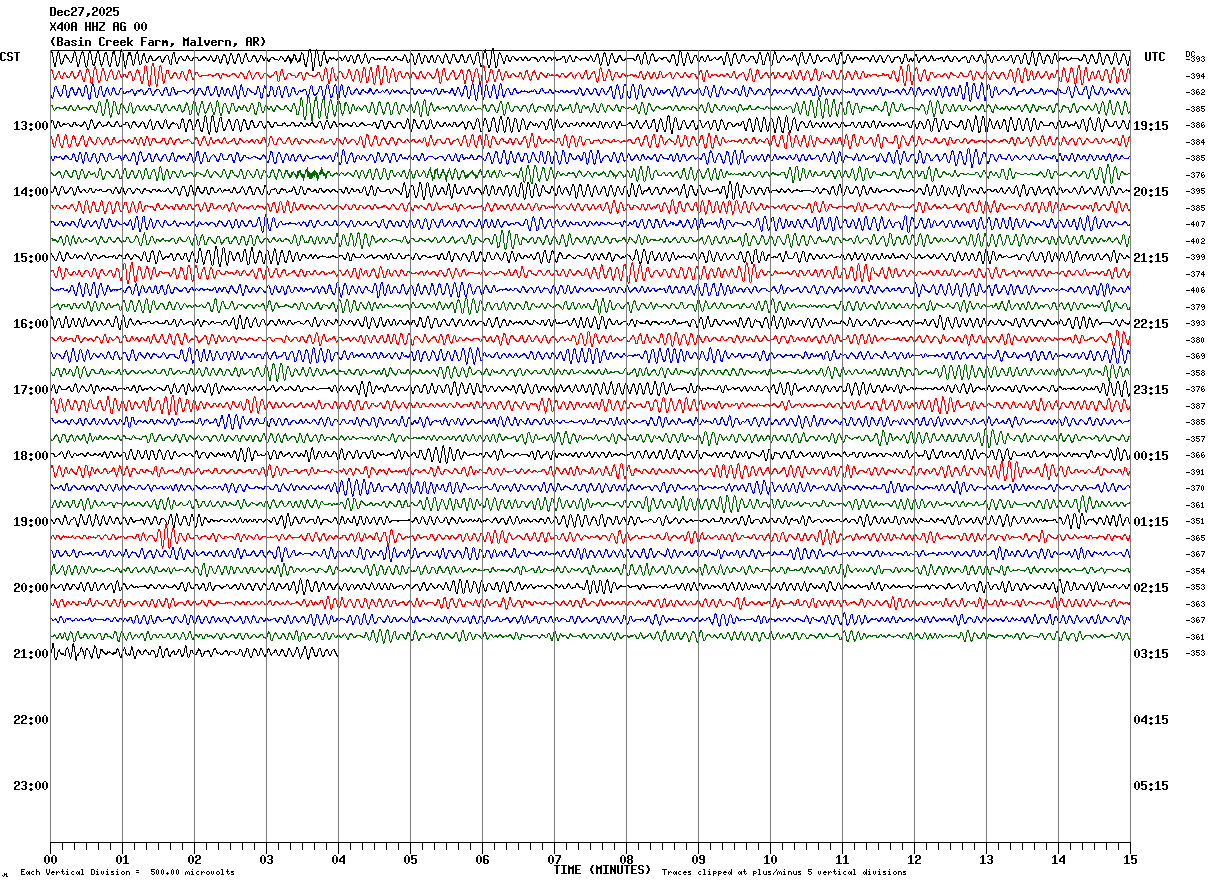
Task: Click the 05:15 UTC time label
Action: click(1151, 785)
